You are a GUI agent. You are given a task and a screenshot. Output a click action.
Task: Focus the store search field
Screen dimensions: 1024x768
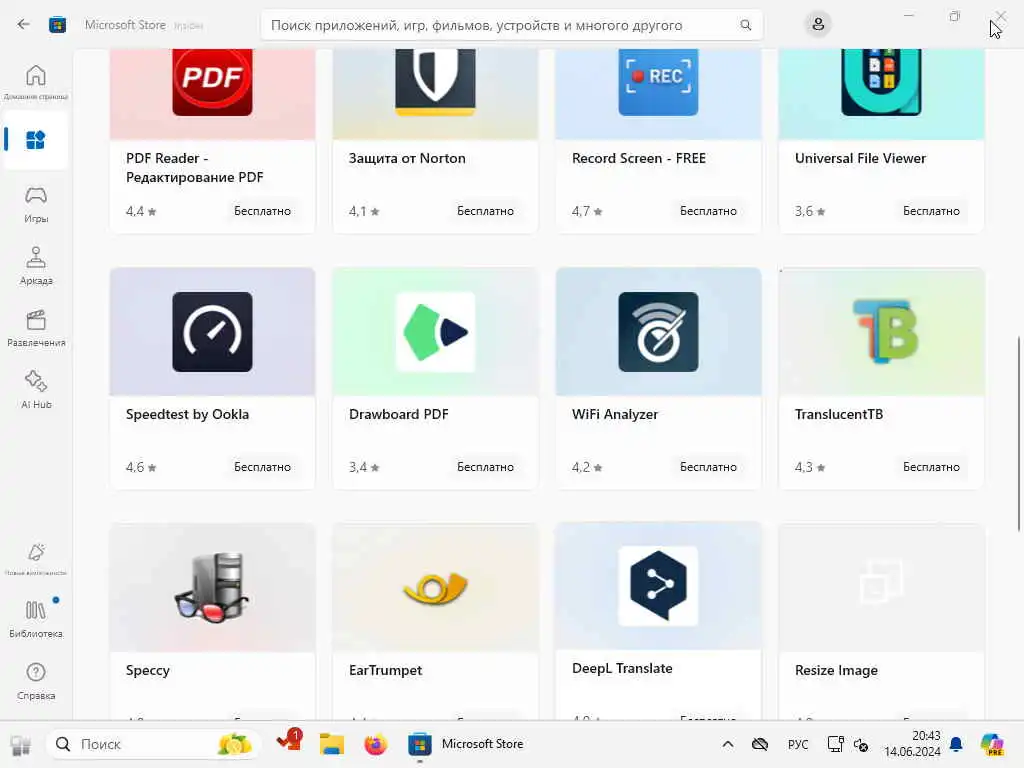(x=511, y=25)
